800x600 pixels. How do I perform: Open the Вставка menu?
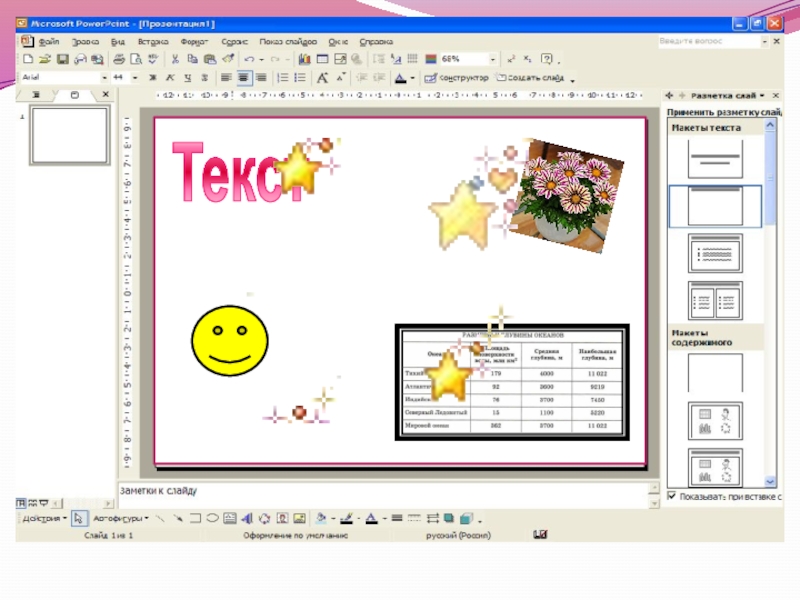coord(153,42)
